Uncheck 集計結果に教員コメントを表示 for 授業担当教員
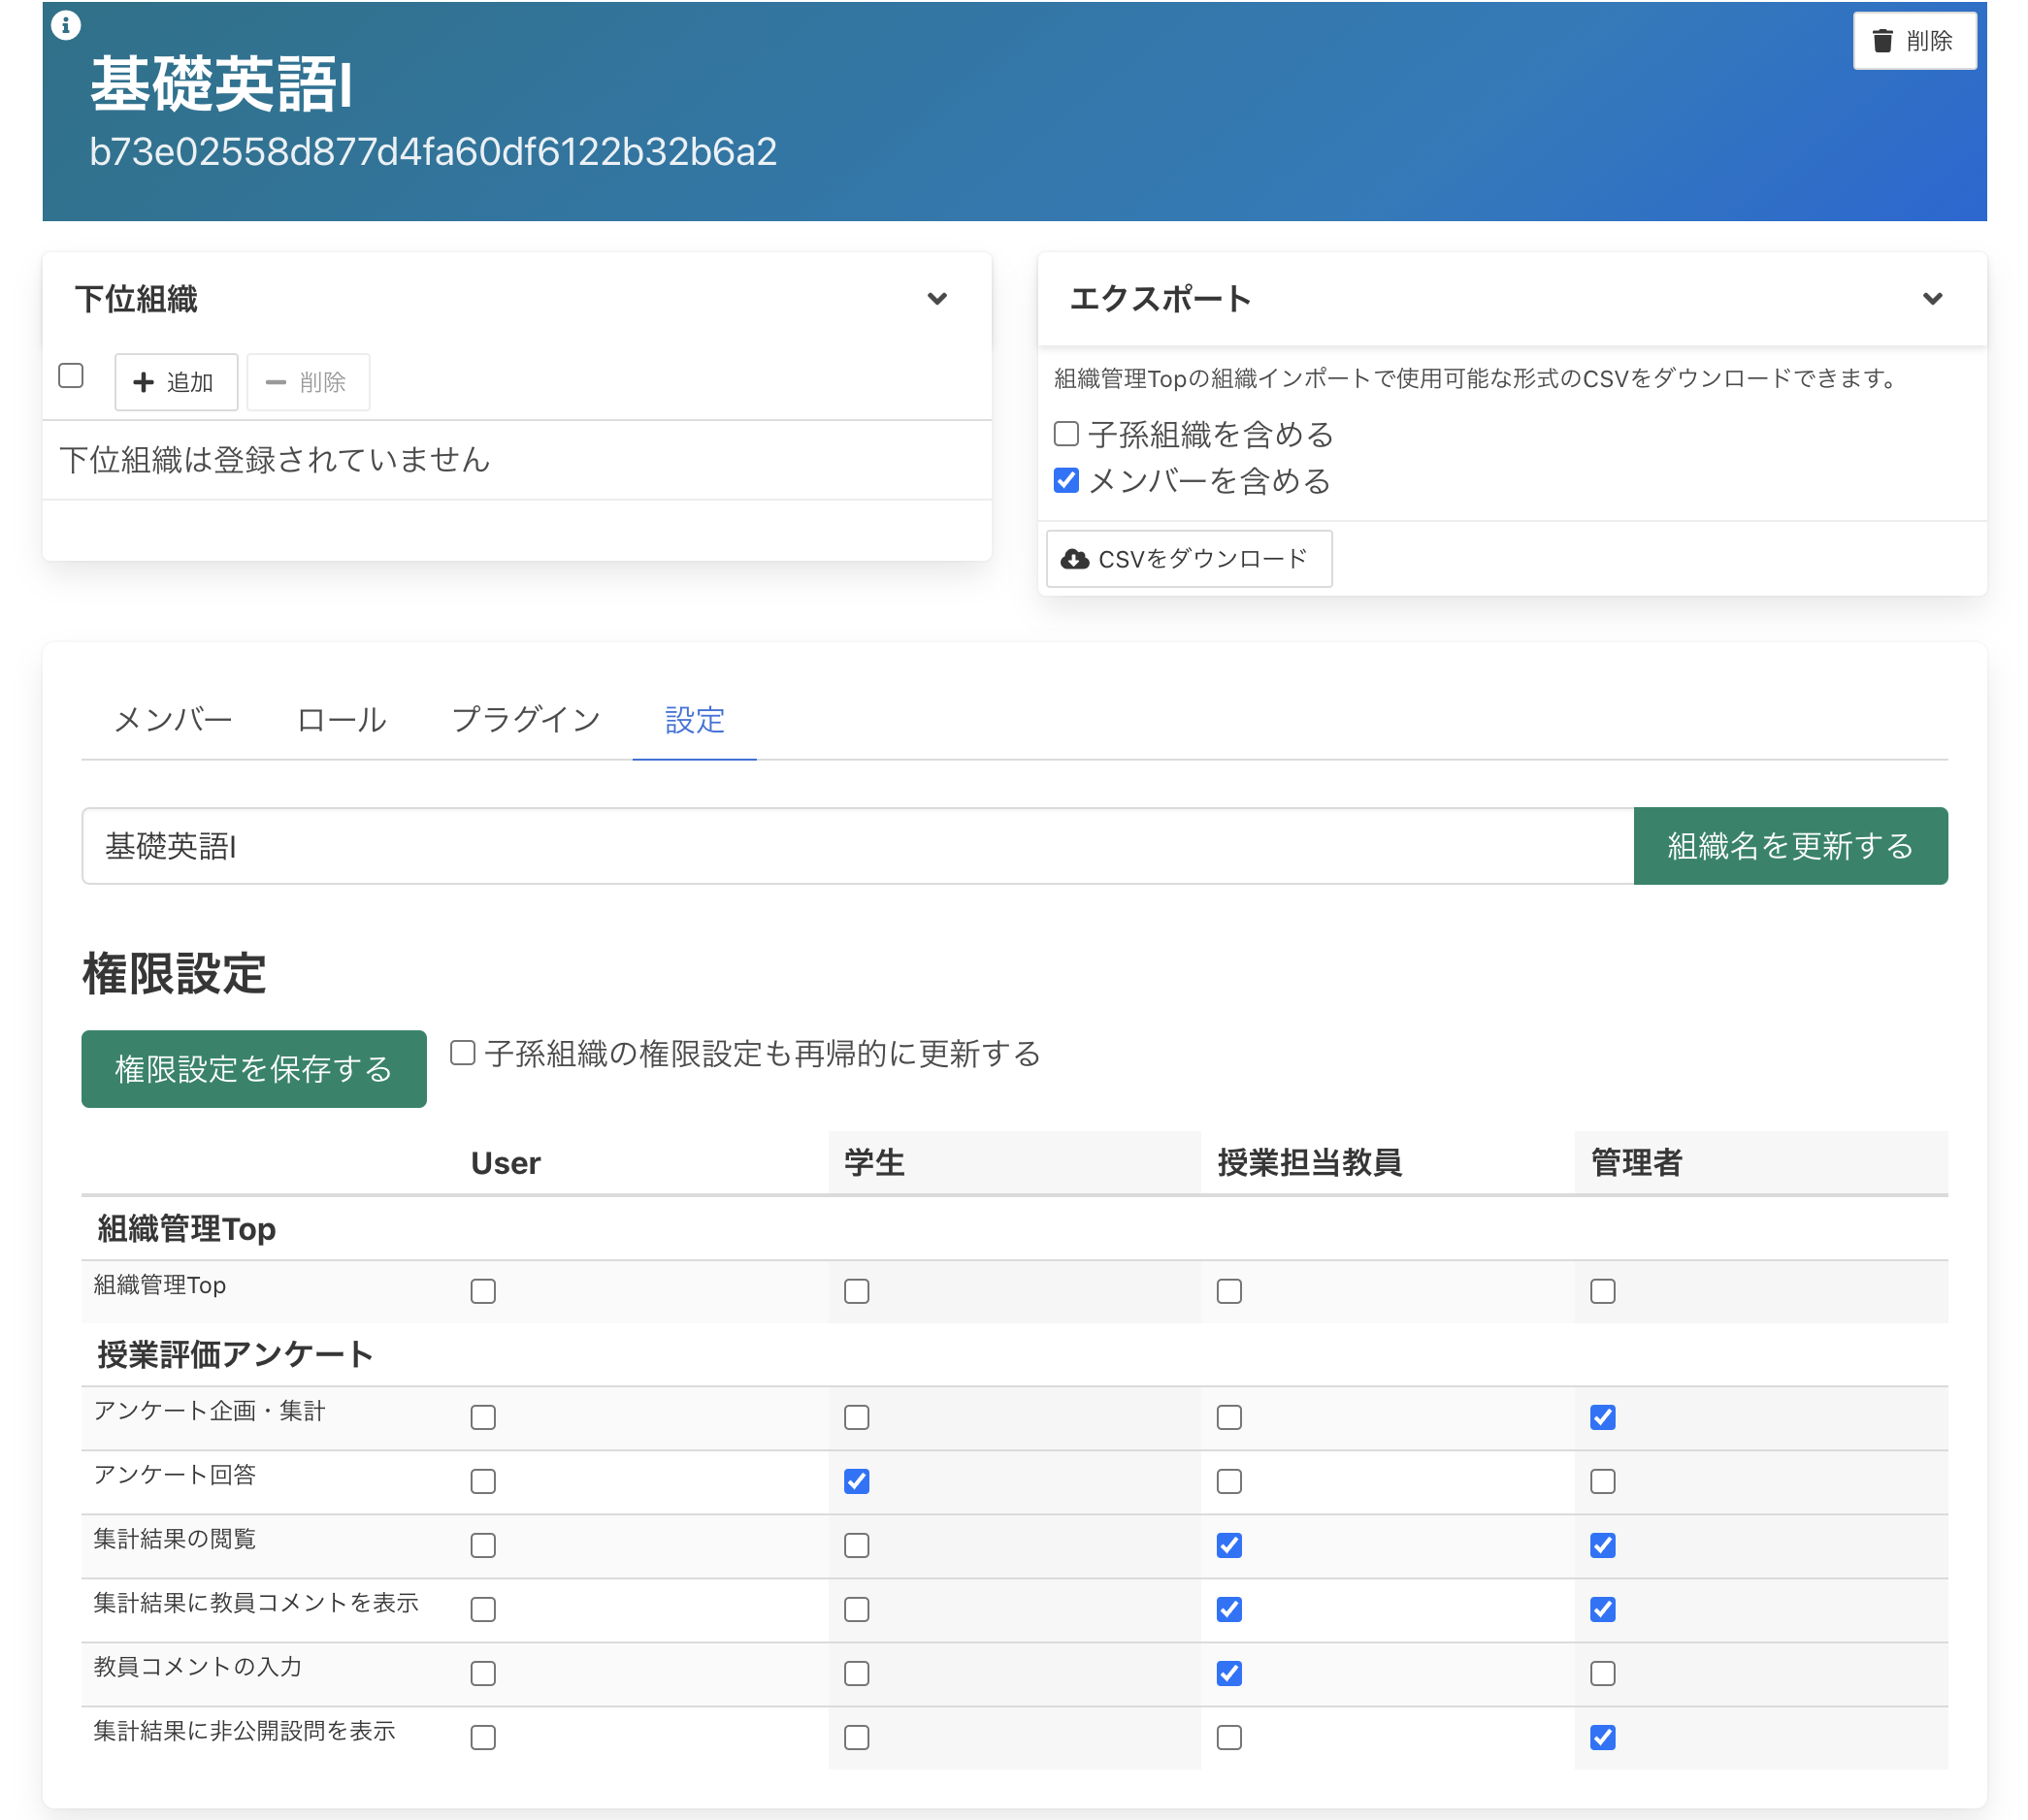The height and width of the screenshot is (1820, 2028). [x=1229, y=1609]
